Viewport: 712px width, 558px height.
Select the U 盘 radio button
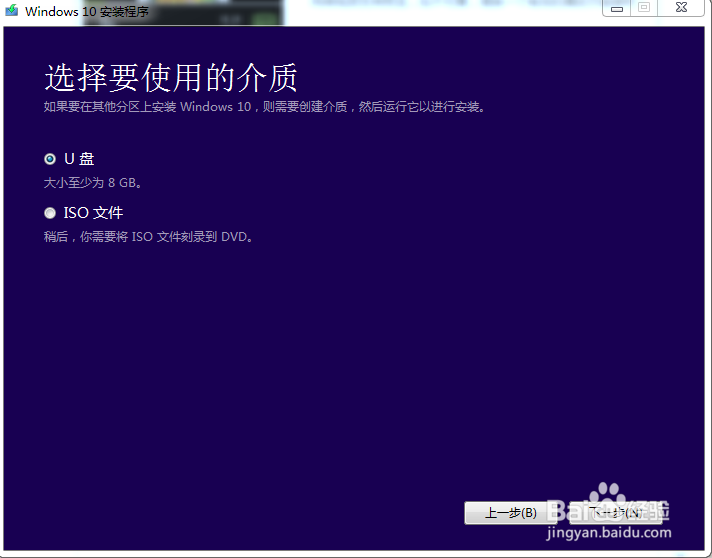[50, 159]
